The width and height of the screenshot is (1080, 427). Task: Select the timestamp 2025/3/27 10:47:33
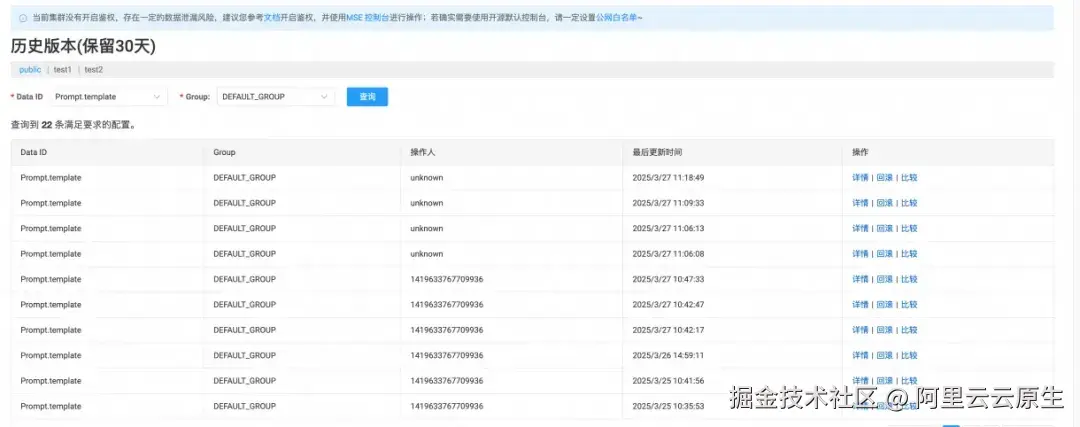point(668,279)
